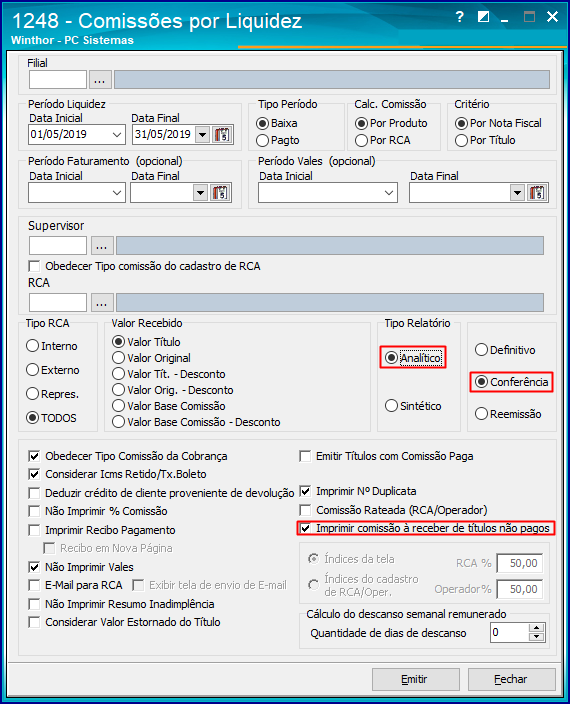Open calendar icon for Período Vales Data Final

[537, 193]
